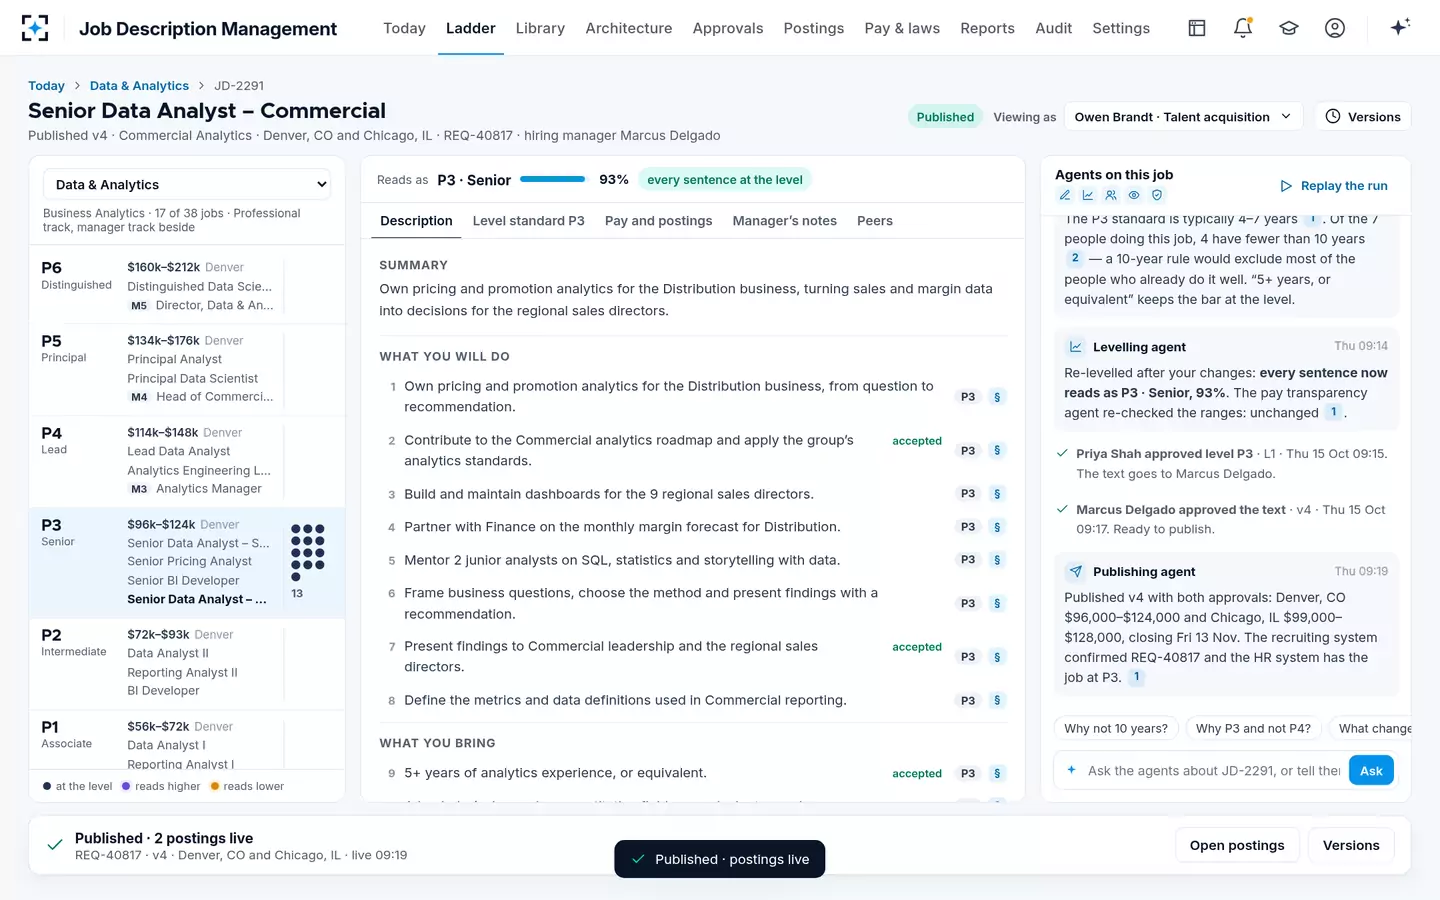Select the people peers agent icon
Screen dimensions: 1440x900
tap(1111, 195)
